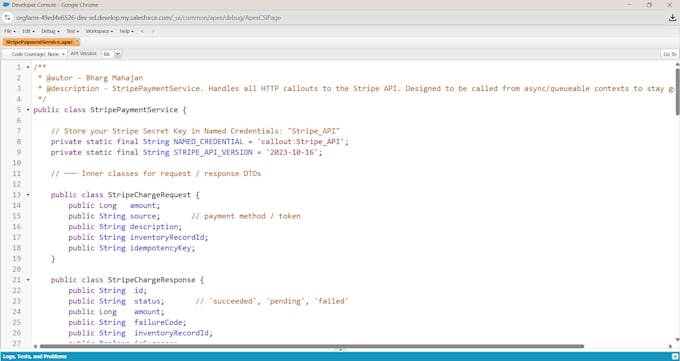Click the site information icon in address bar
The height and width of the screenshot is (361, 680).
[x=7, y=18]
